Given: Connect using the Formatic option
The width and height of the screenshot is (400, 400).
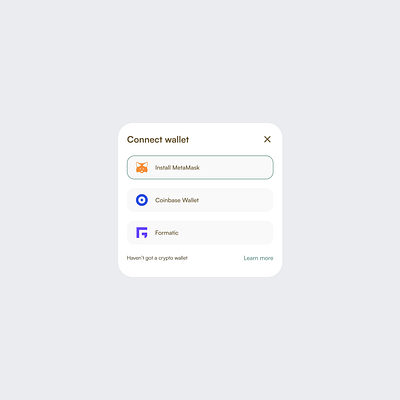Looking at the screenshot, I should [x=200, y=232].
